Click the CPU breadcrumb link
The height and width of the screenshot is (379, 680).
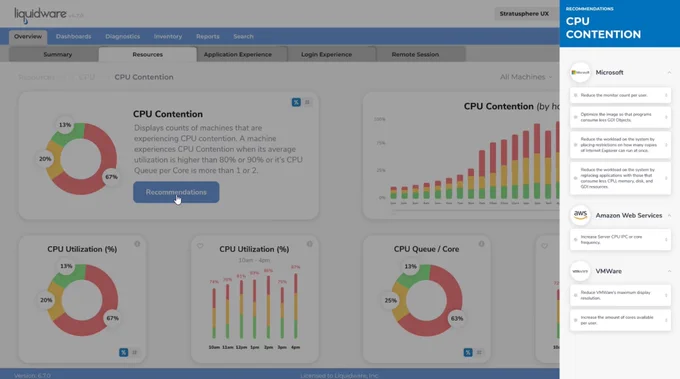click(87, 77)
